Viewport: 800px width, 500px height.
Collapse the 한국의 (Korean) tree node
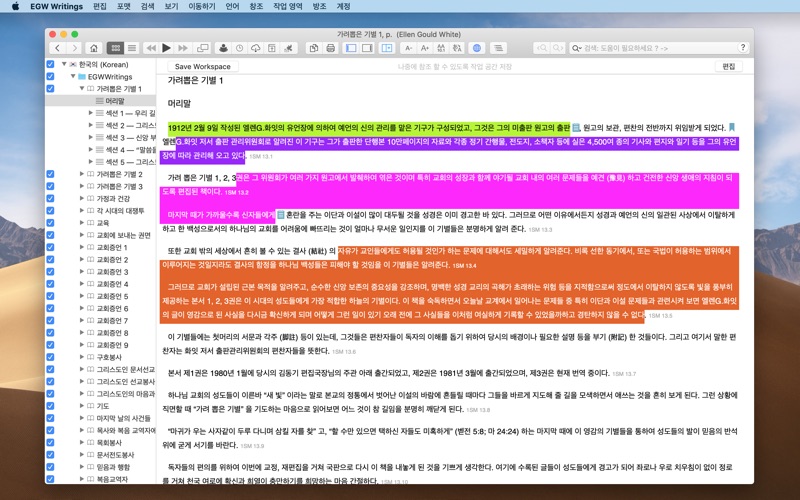[64, 64]
